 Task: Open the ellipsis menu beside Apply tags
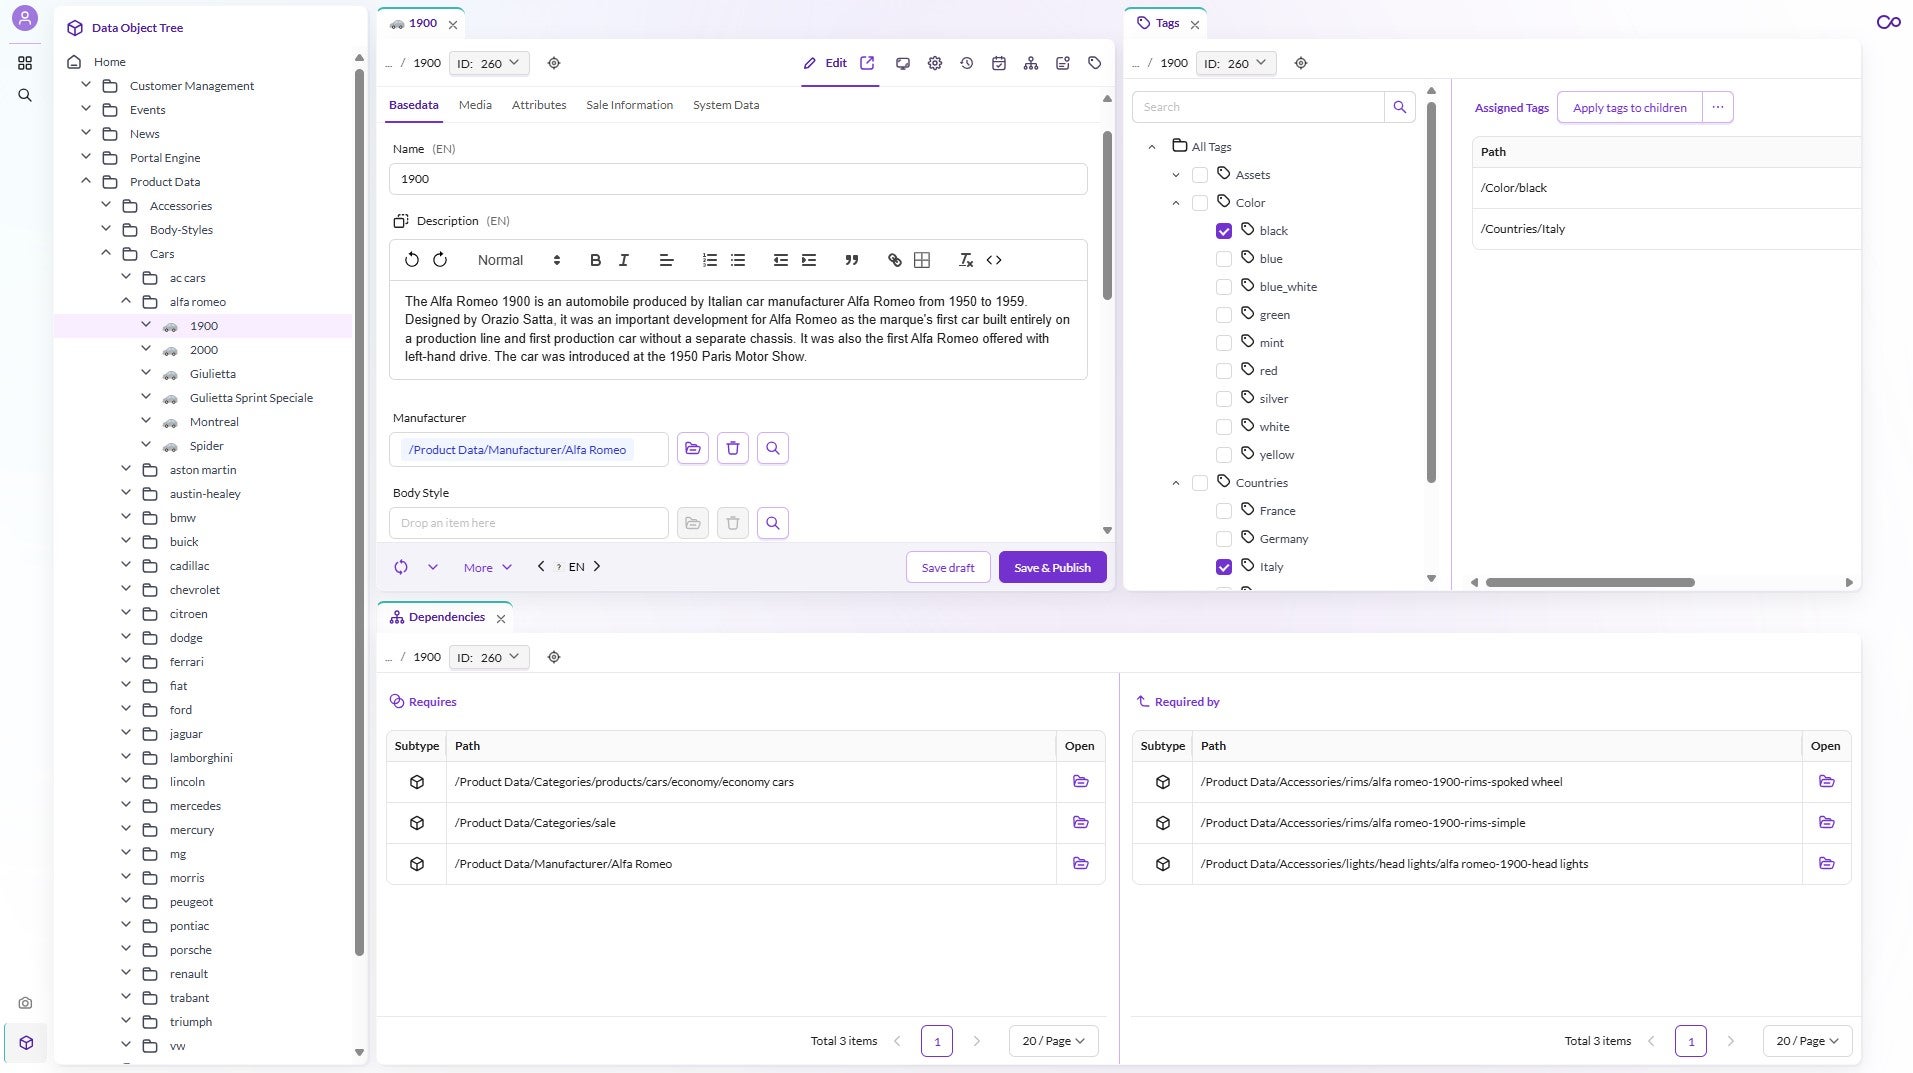1718,108
